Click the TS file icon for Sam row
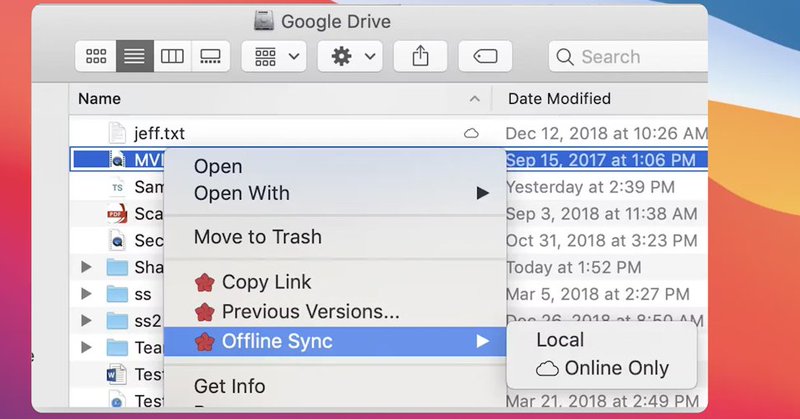This screenshot has height=419, width=800. tap(117, 187)
